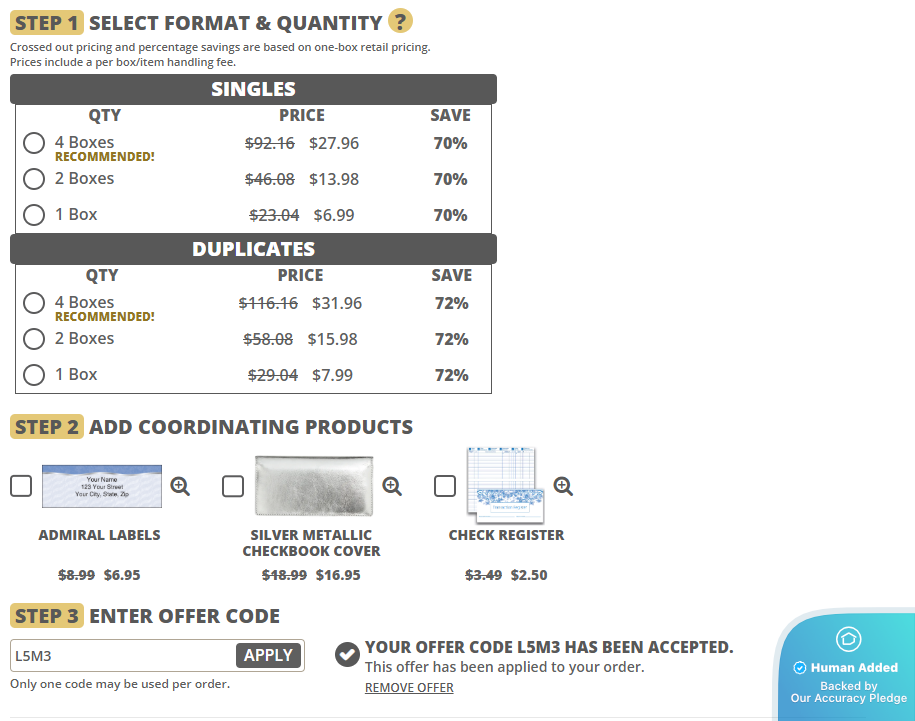915x721 pixels.
Task: Click the Check Register magnifier icon
Action: pyautogui.click(x=563, y=486)
